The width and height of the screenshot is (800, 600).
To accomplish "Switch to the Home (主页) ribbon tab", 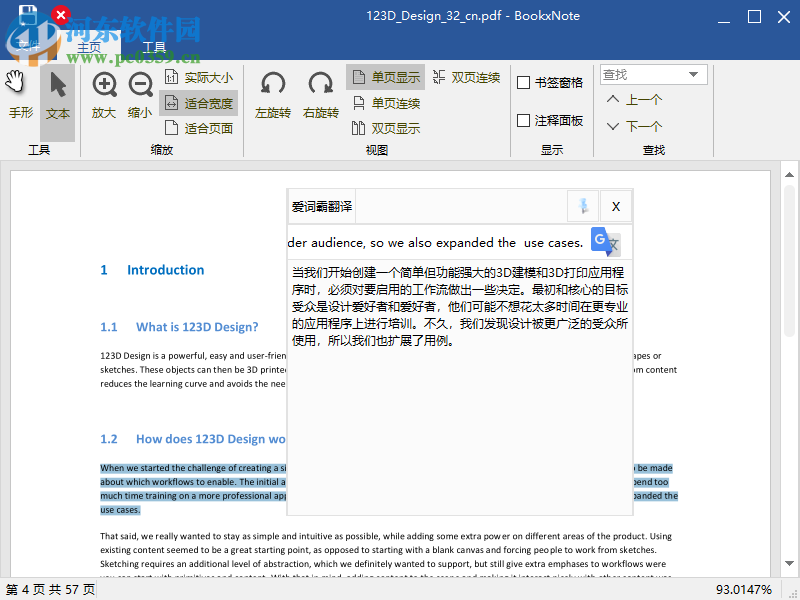I will point(89,46).
